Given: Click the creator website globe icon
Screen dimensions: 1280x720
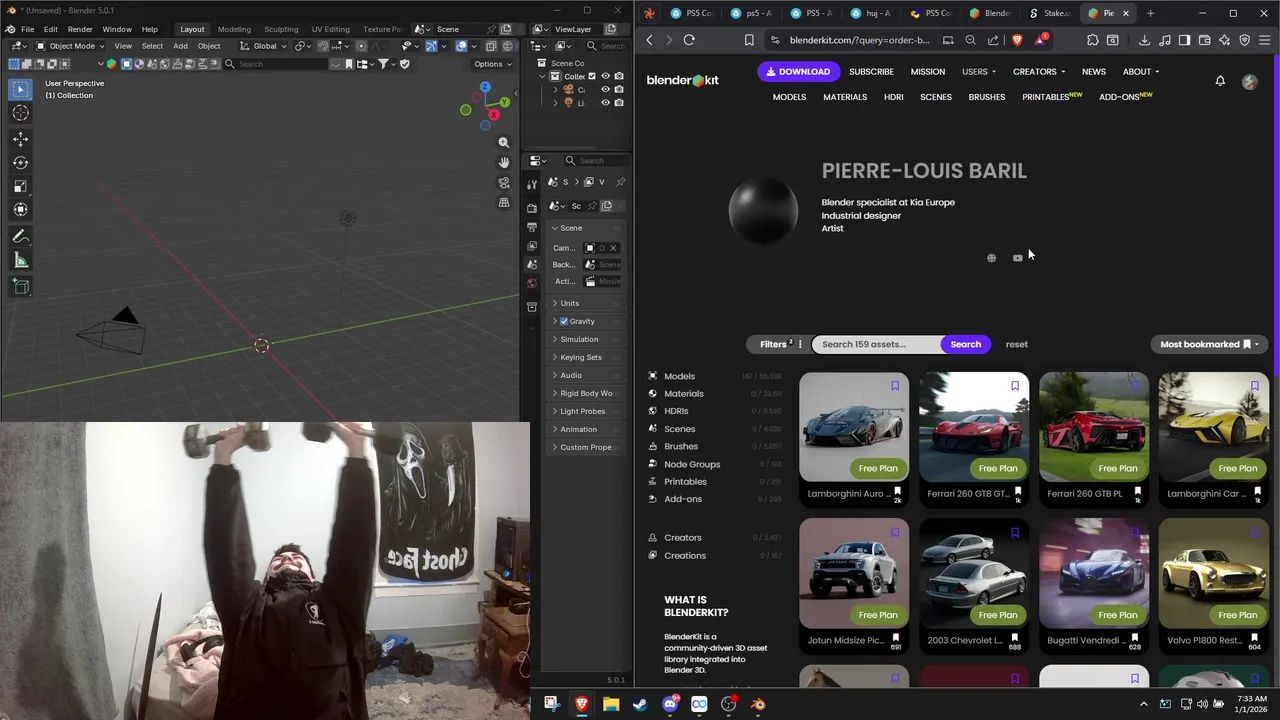Looking at the screenshot, I should pyautogui.click(x=991, y=258).
